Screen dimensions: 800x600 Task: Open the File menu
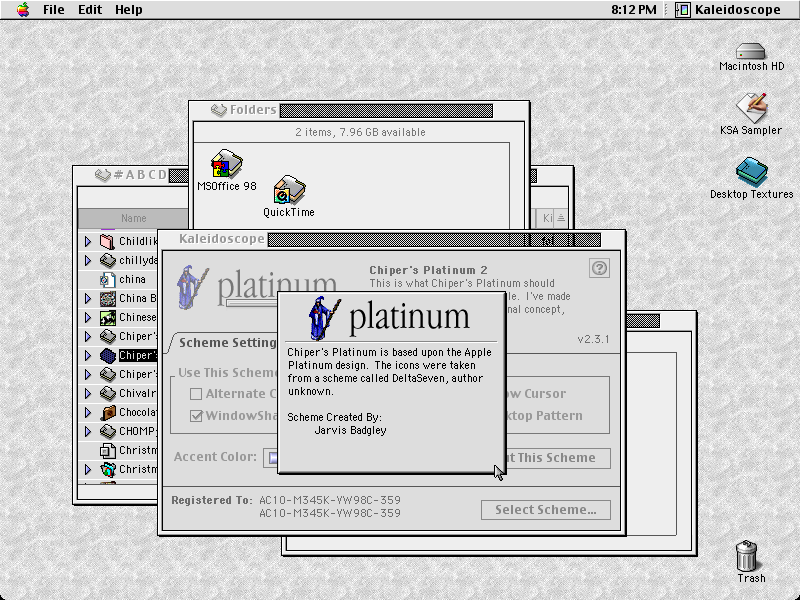pyautogui.click(x=54, y=10)
